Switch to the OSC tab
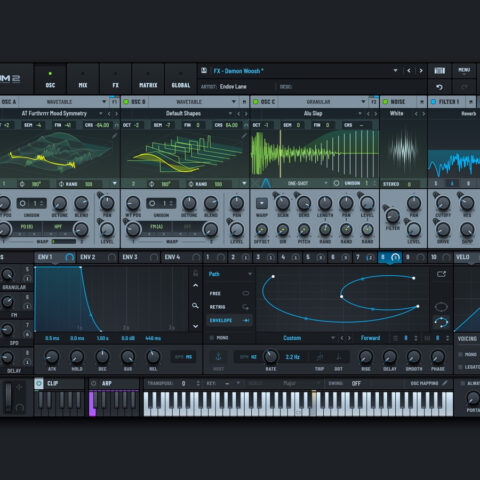 [x=50, y=79]
